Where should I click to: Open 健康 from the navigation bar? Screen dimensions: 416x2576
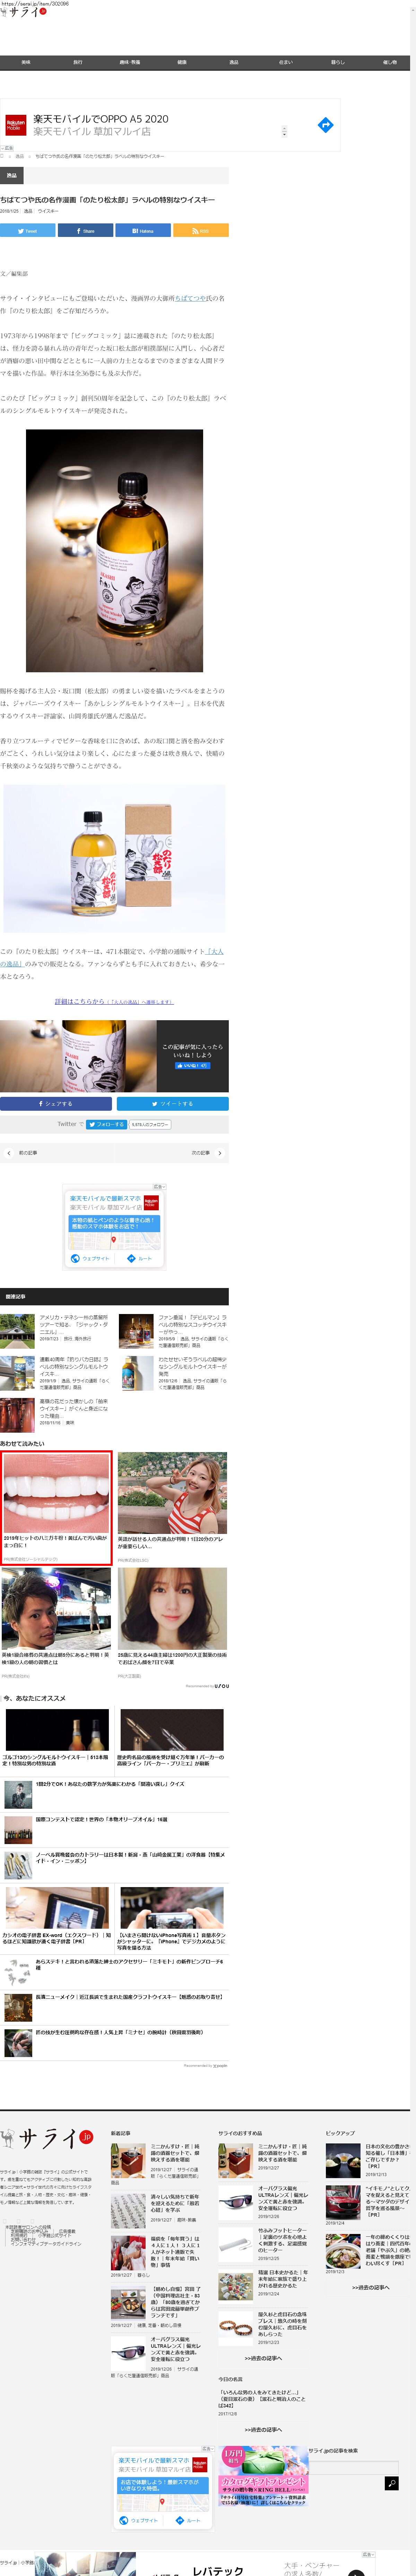point(182,62)
